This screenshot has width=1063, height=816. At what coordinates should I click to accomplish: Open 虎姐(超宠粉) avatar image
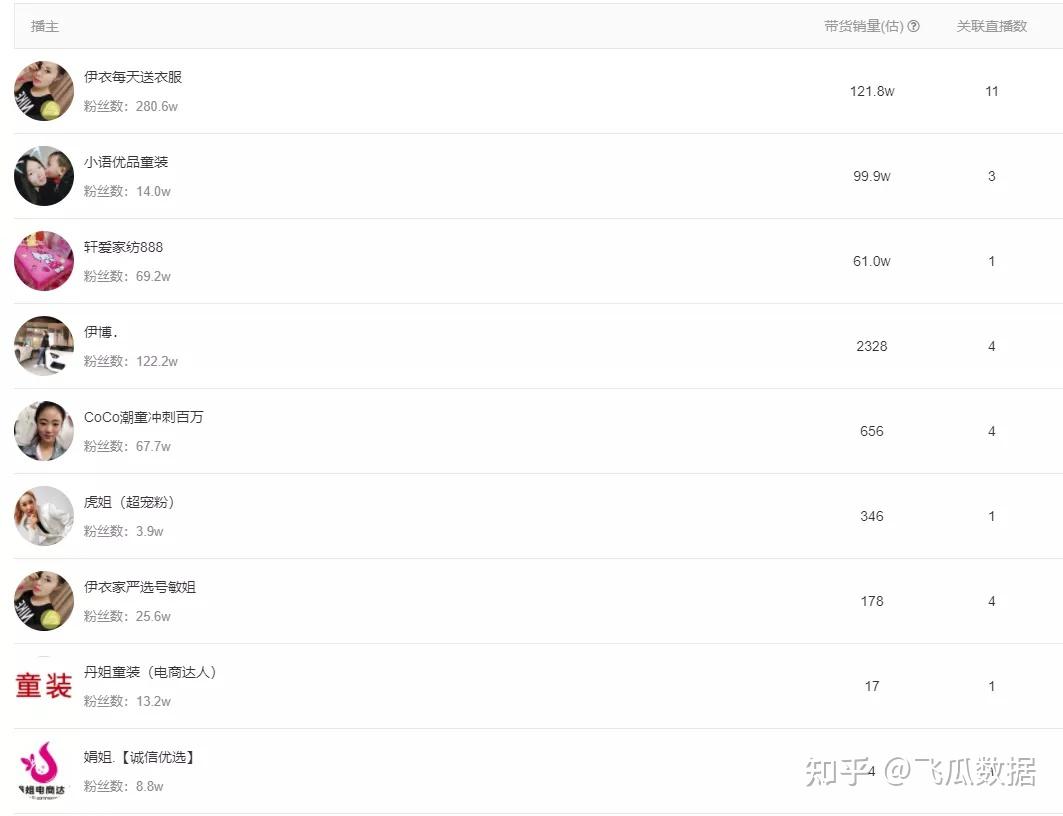[44, 516]
